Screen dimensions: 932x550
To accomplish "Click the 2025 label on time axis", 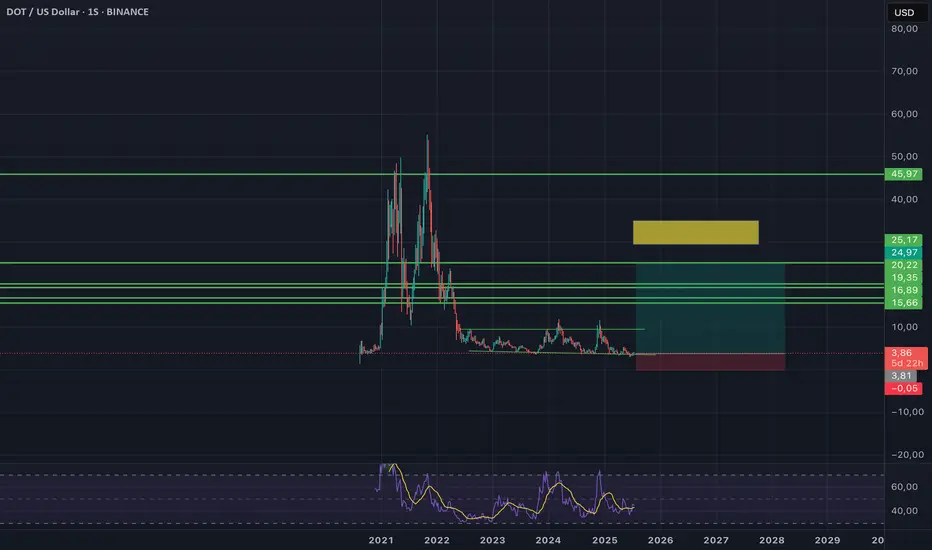I will pos(604,540).
